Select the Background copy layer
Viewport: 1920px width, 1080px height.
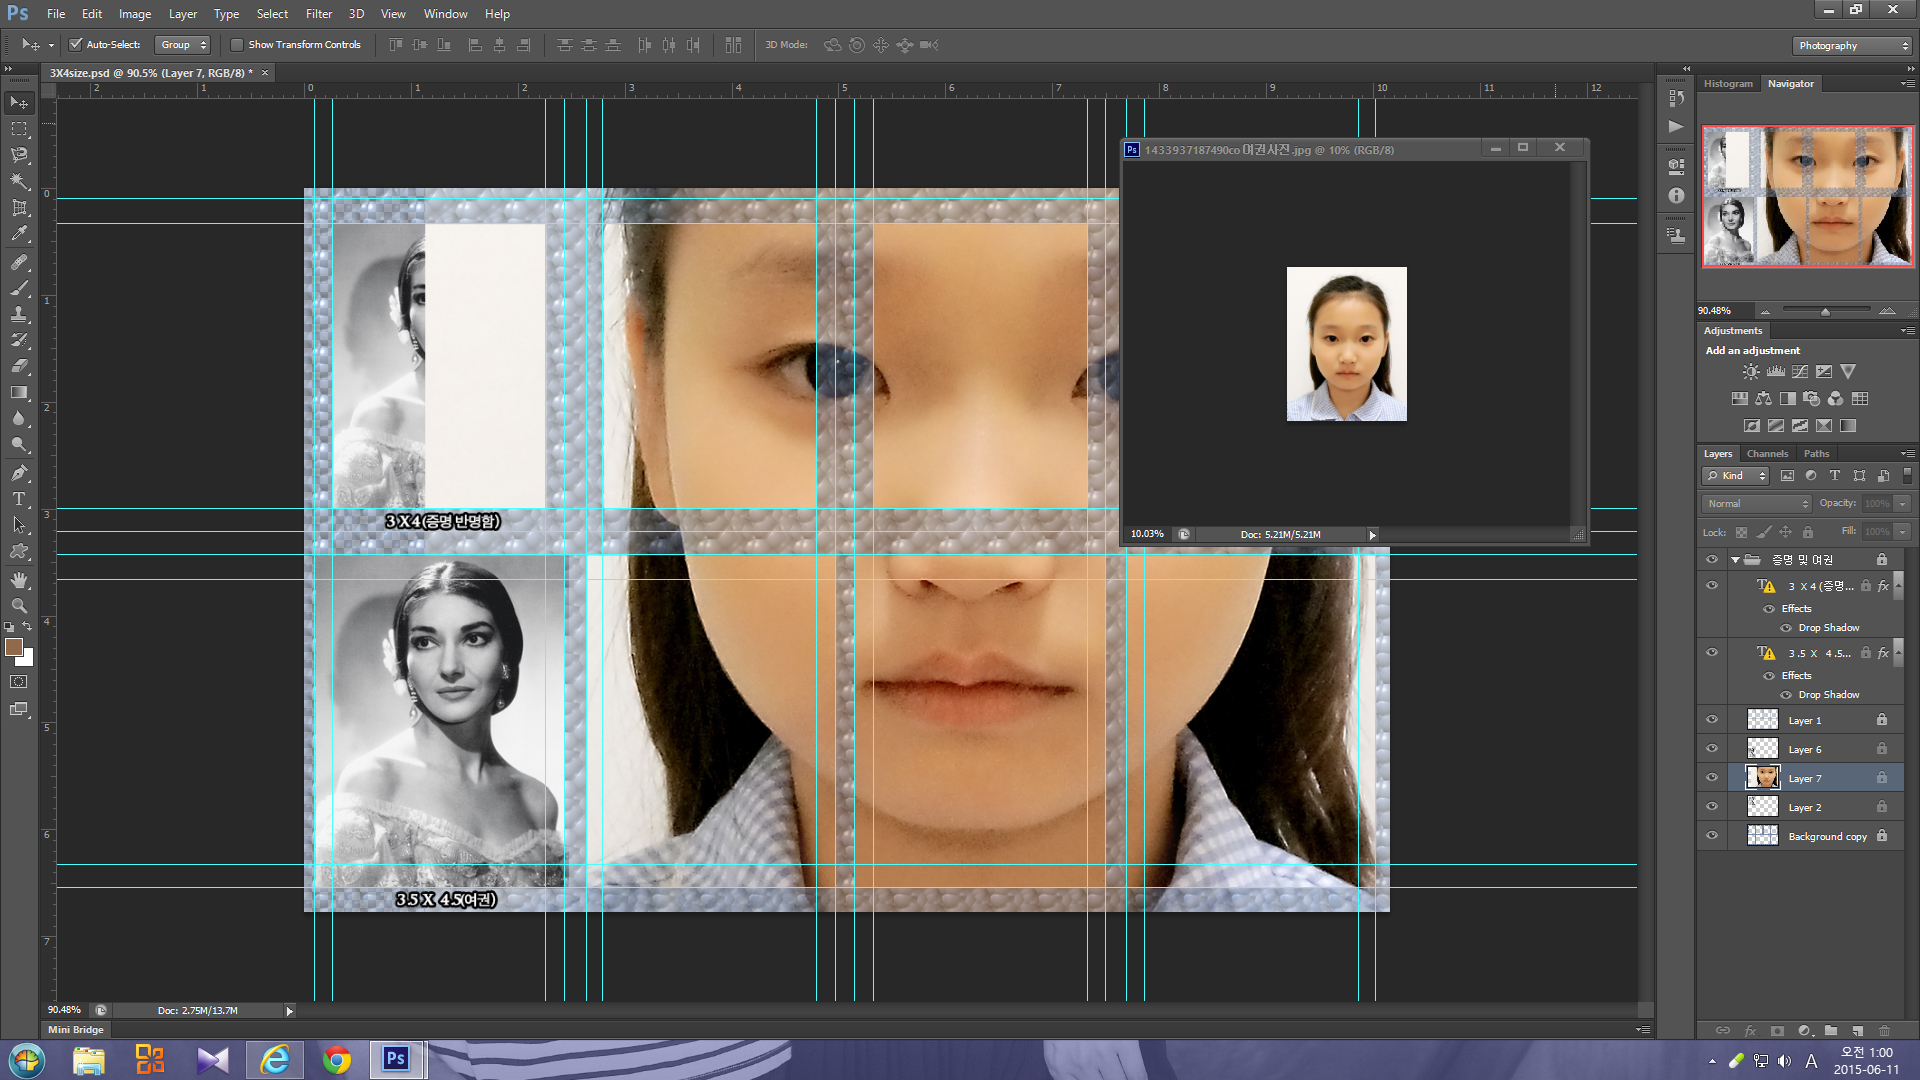pos(1827,836)
